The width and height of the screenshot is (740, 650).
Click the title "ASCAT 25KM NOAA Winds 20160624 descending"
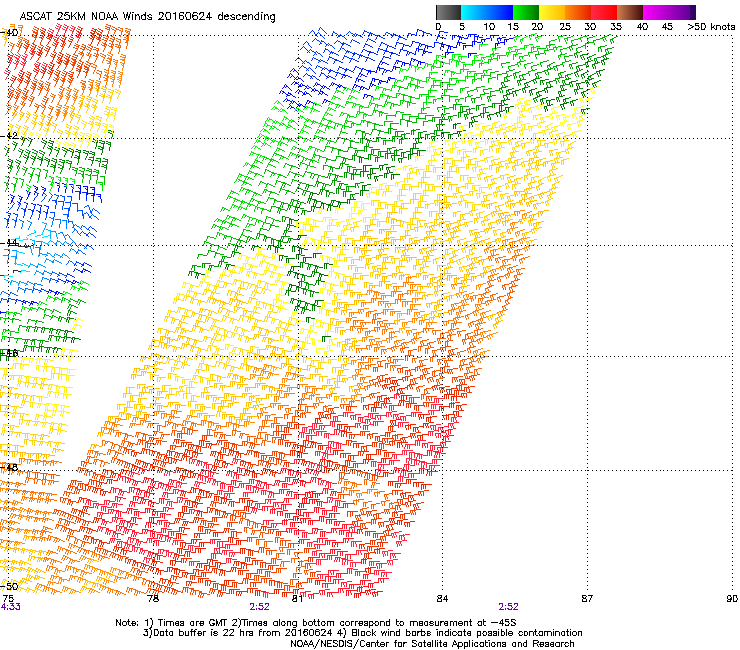coord(147,16)
